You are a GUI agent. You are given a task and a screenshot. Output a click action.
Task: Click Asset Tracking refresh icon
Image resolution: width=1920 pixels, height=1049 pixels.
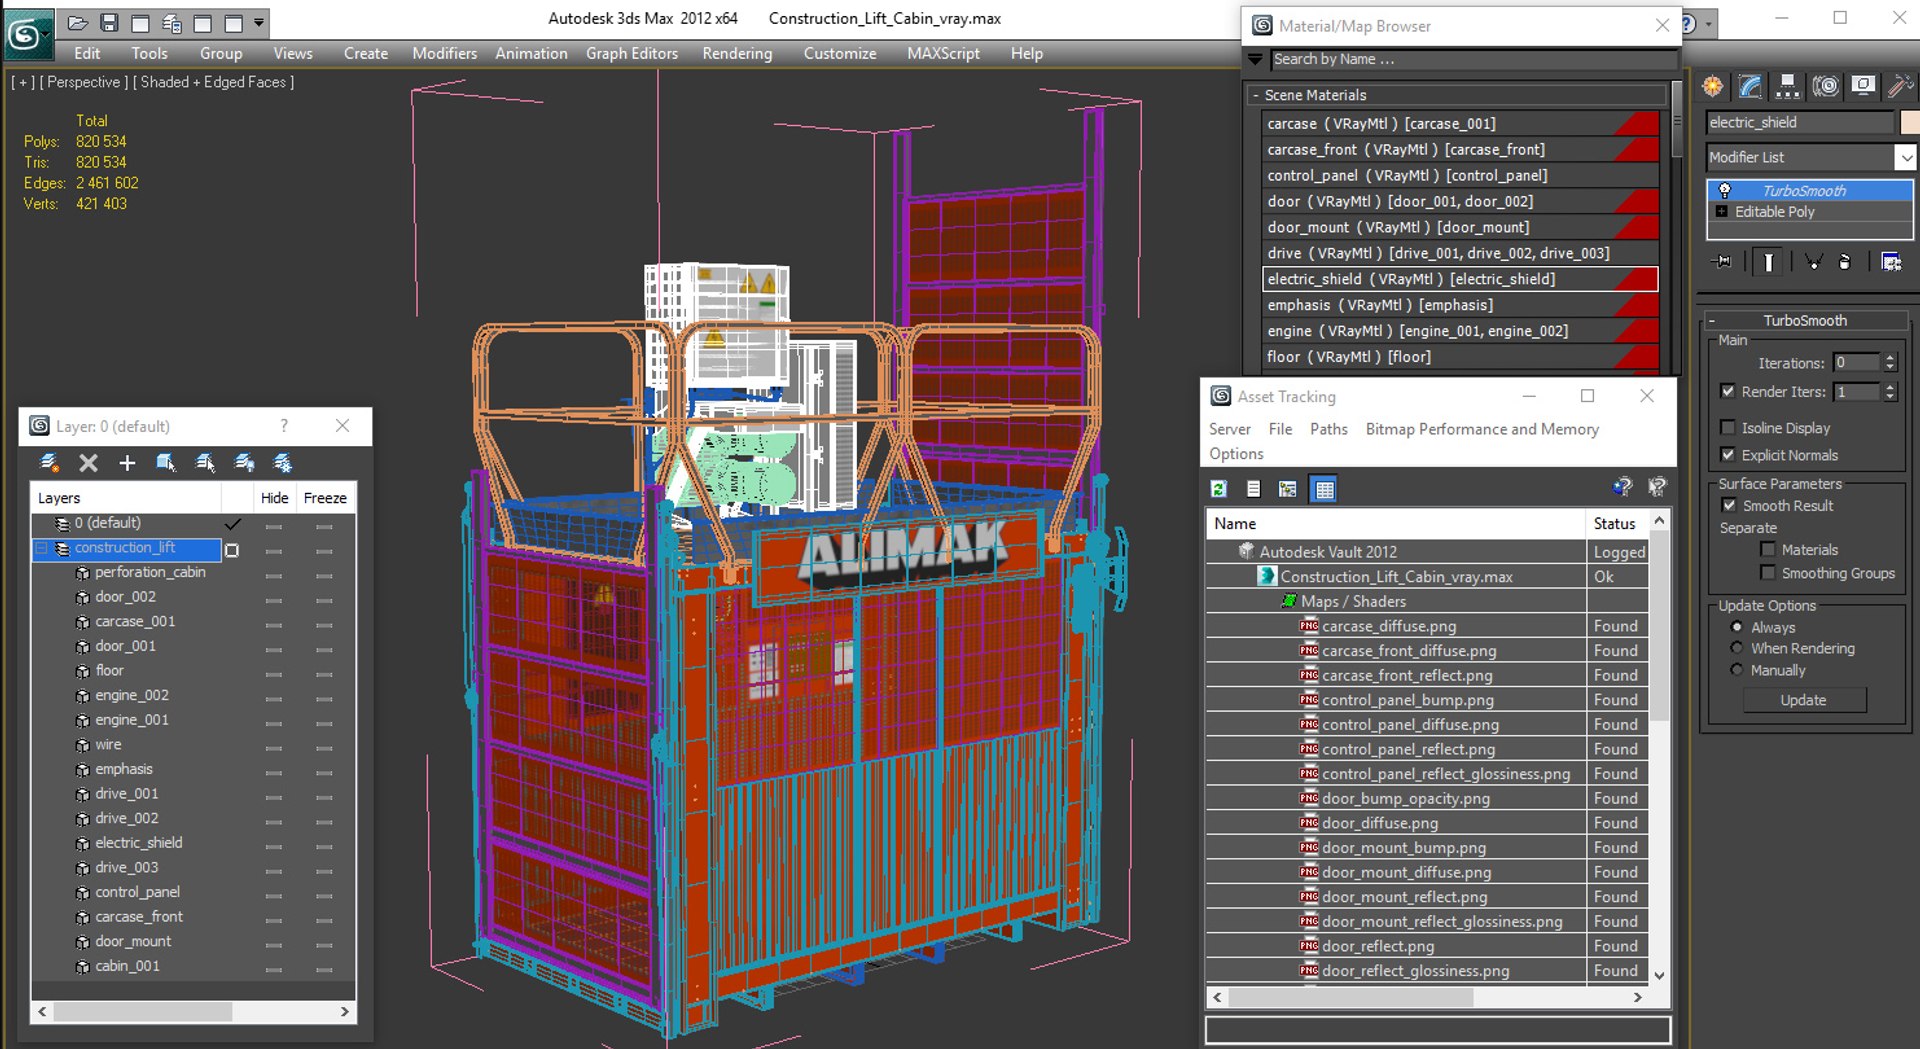point(1219,489)
